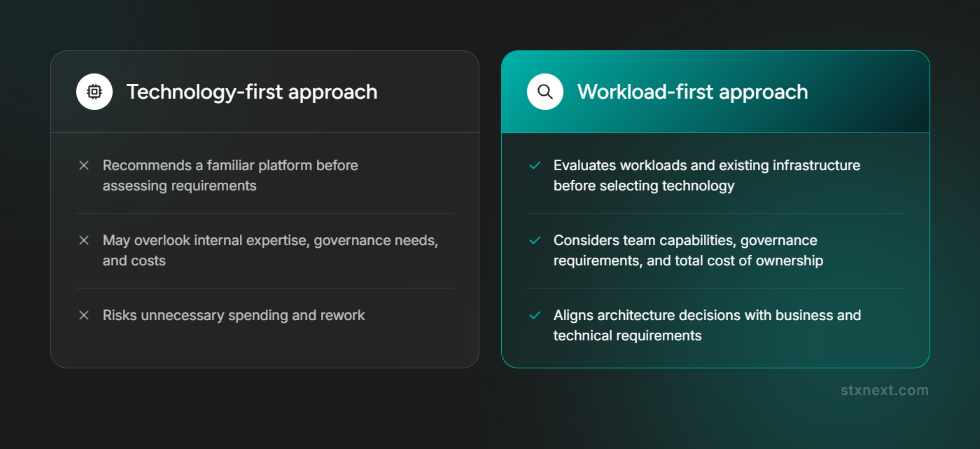Viewport: 980px width, 449px height.
Task: Click the stxnext.com label
Action: pos(885,391)
